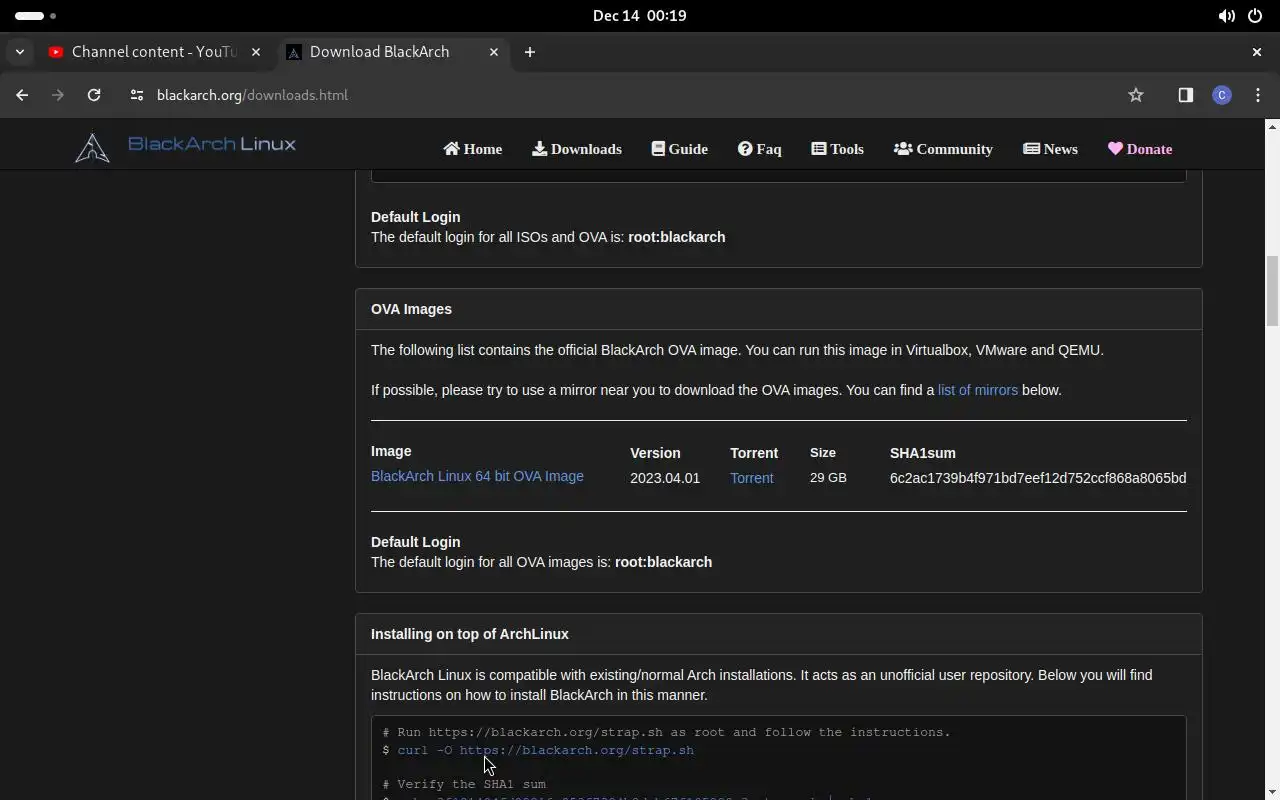
Task: Go back to the previous page
Action: (x=22, y=95)
